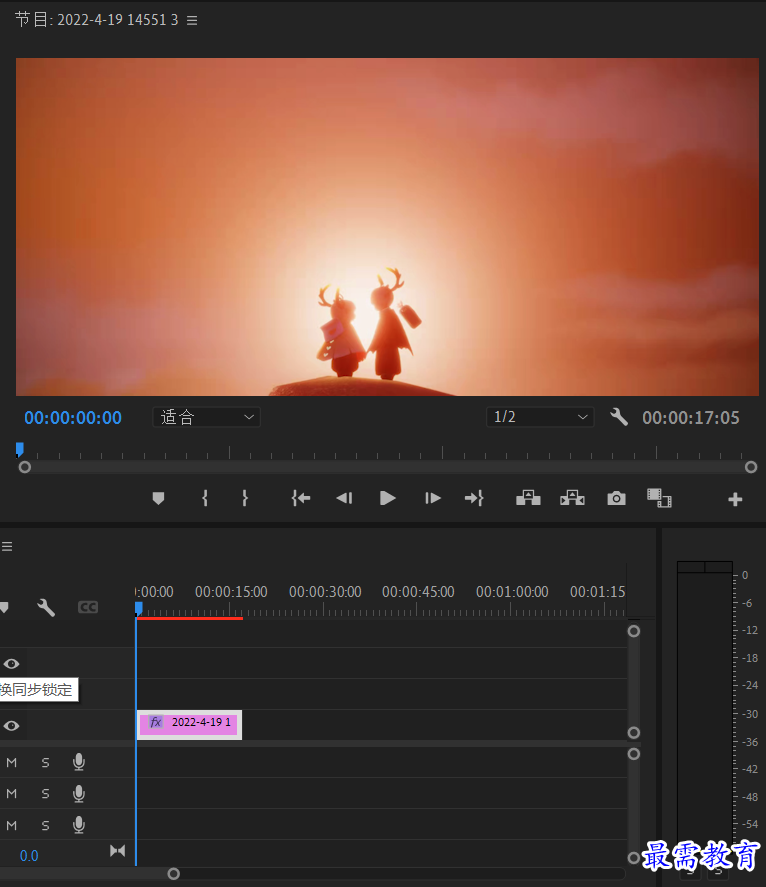The height and width of the screenshot is (887, 766).
Task: Click the Mark In button
Action: coord(205,498)
